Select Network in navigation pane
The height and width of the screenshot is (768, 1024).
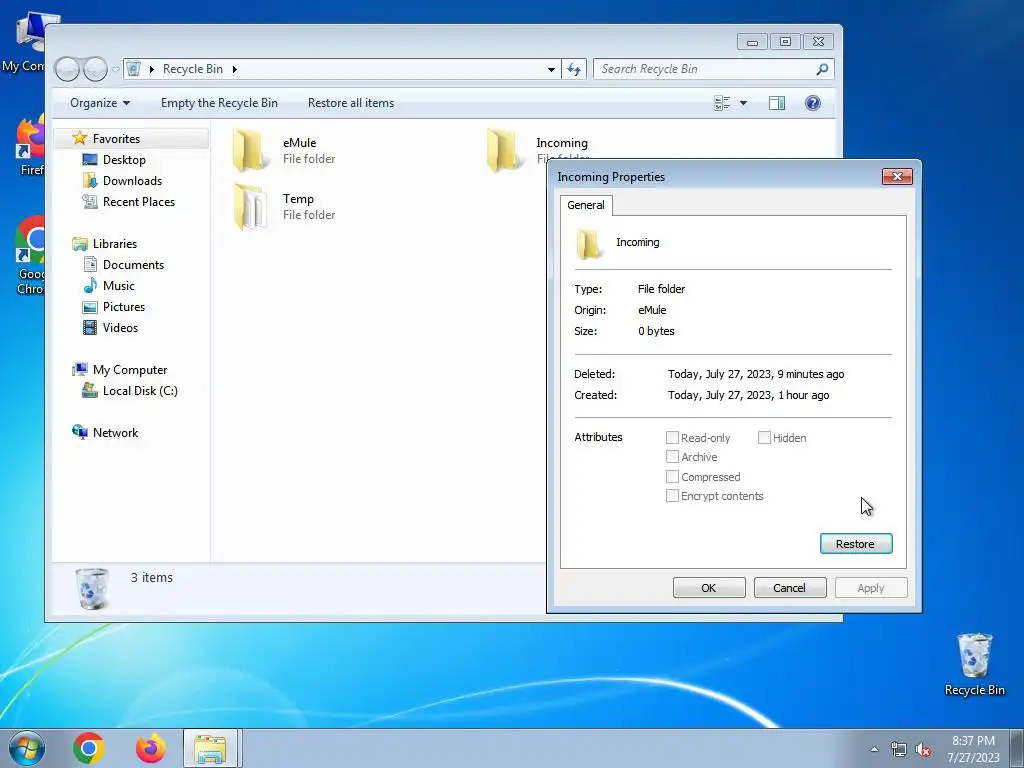click(x=105, y=432)
